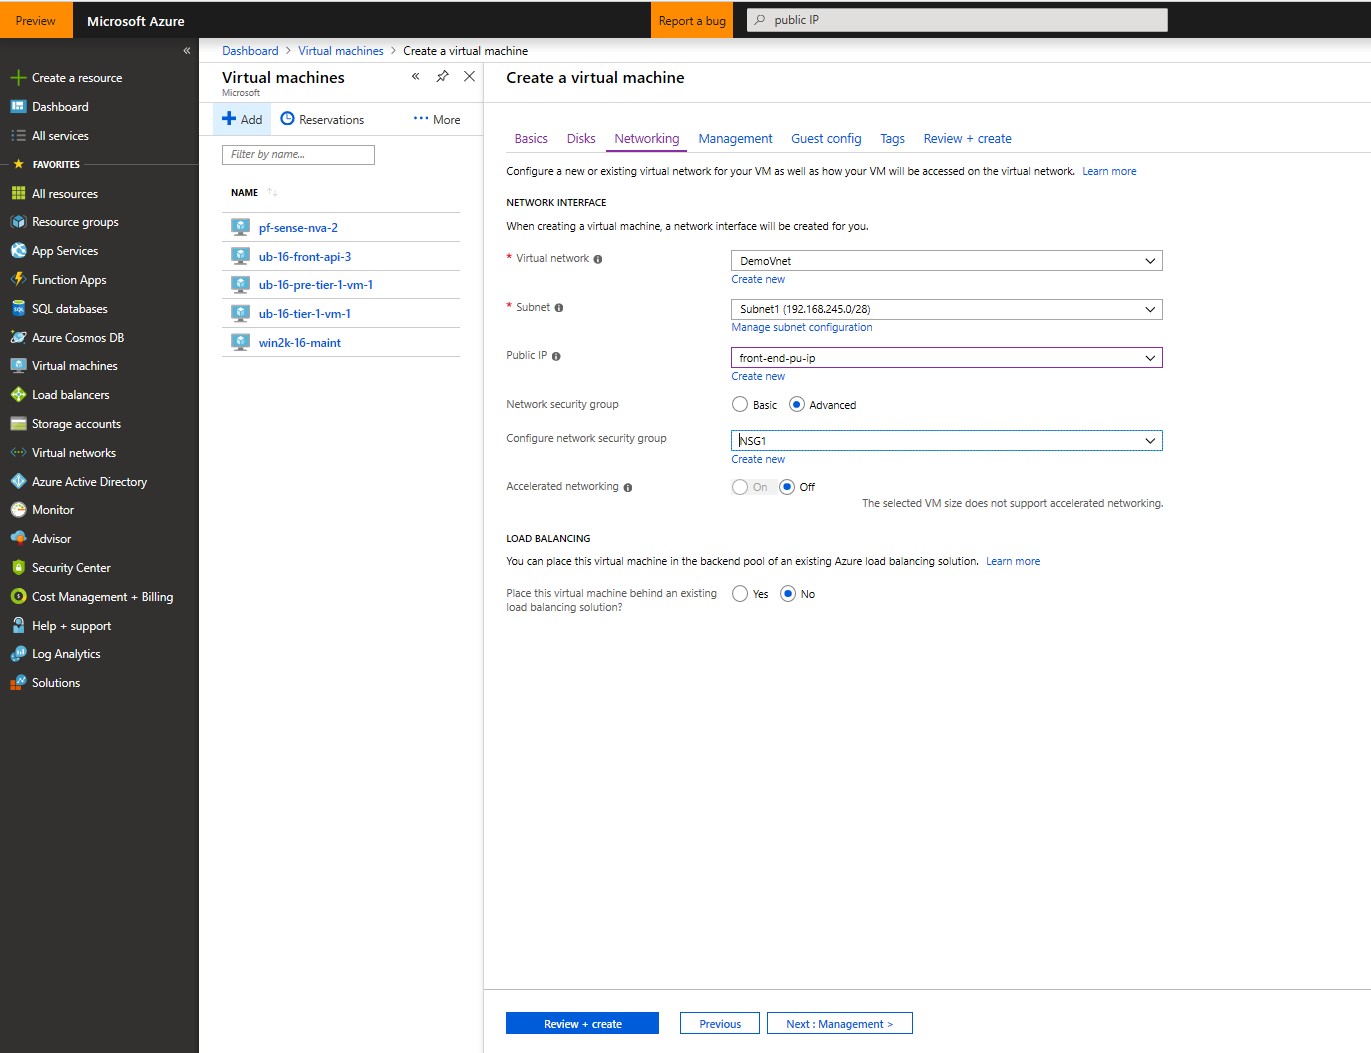
Task: Switch to the Basics tab
Action: pyautogui.click(x=531, y=139)
